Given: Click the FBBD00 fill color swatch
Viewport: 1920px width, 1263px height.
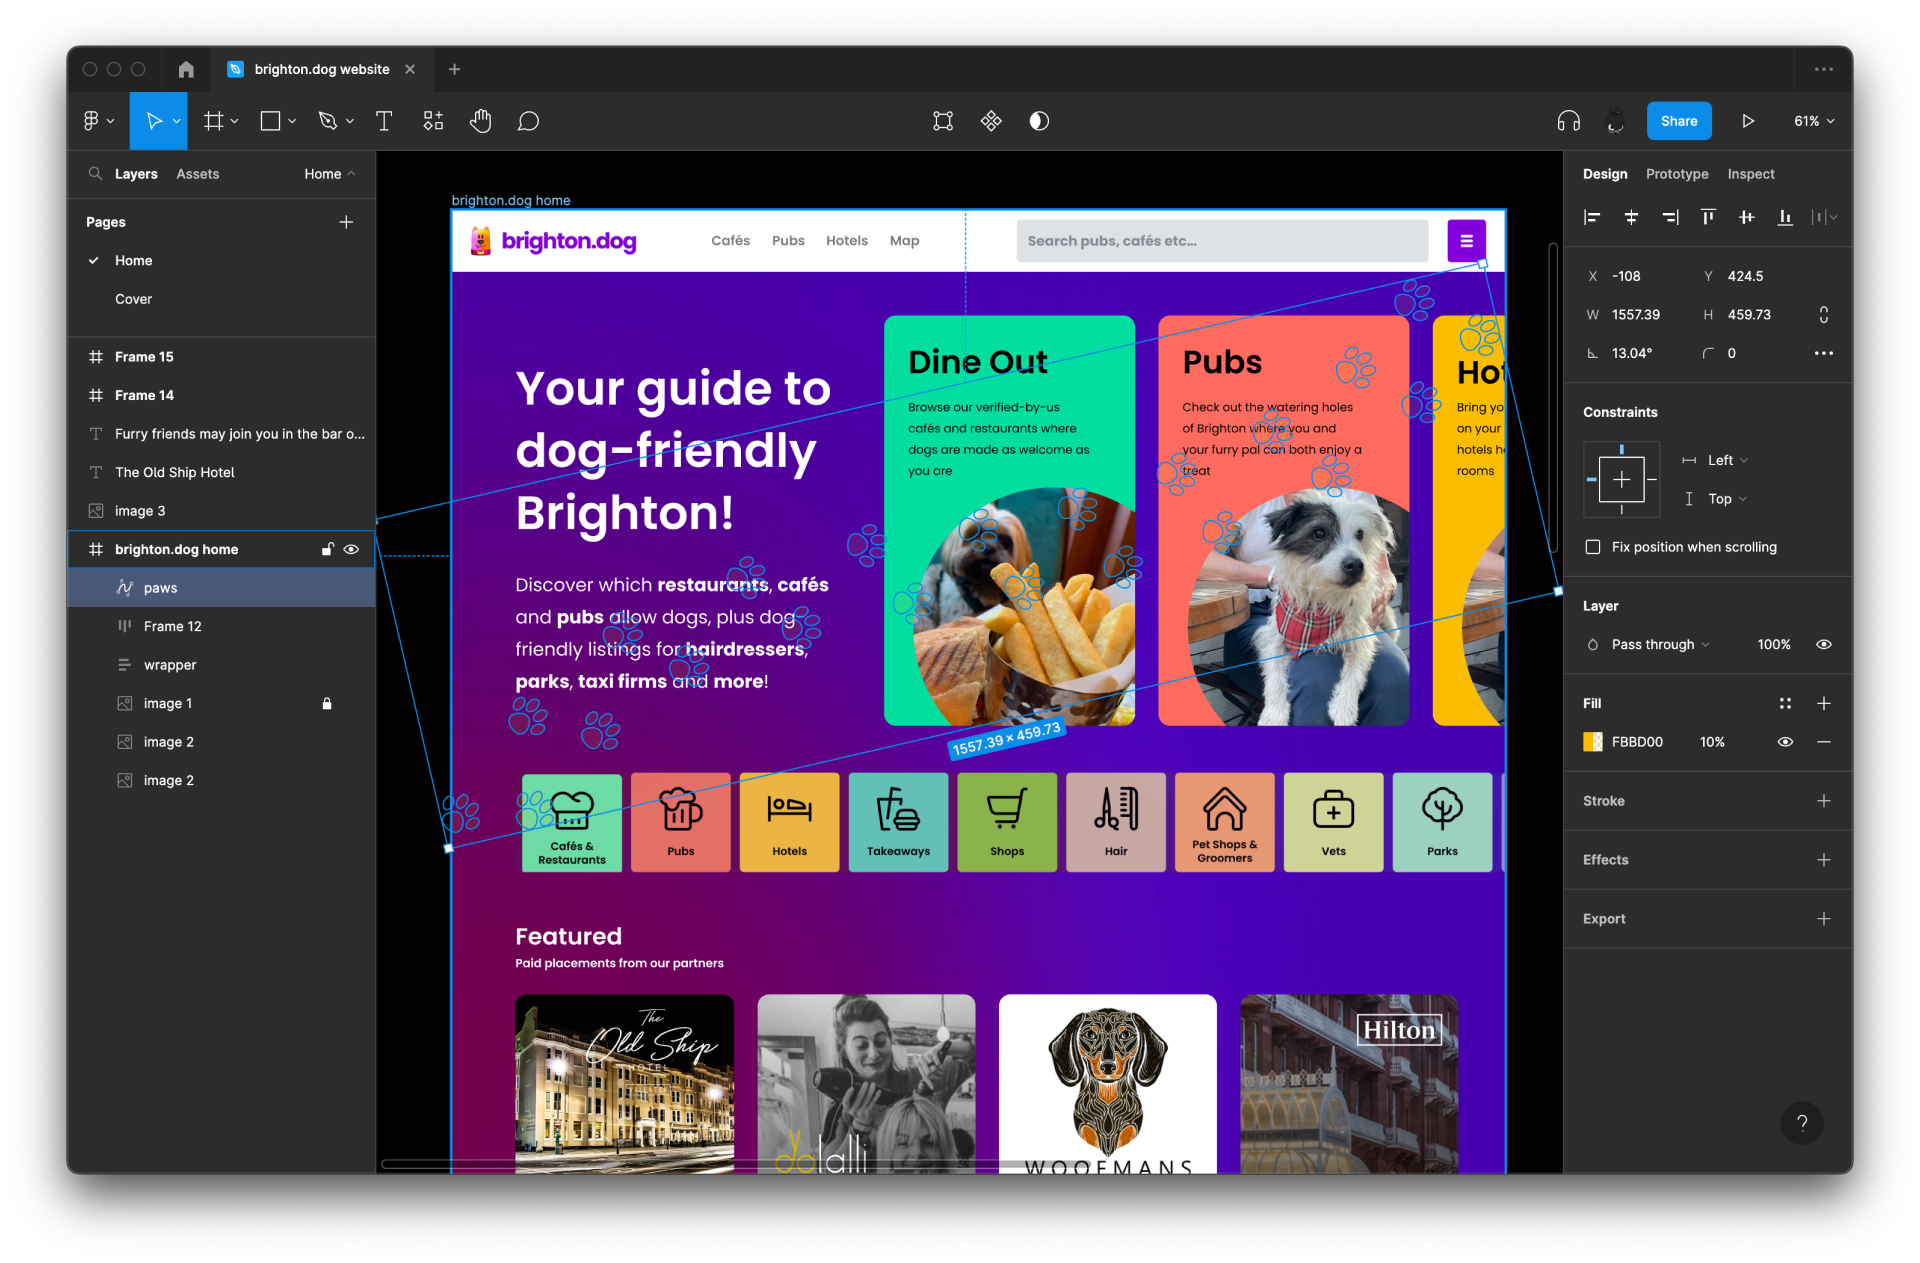Looking at the screenshot, I should [x=1593, y=742].
